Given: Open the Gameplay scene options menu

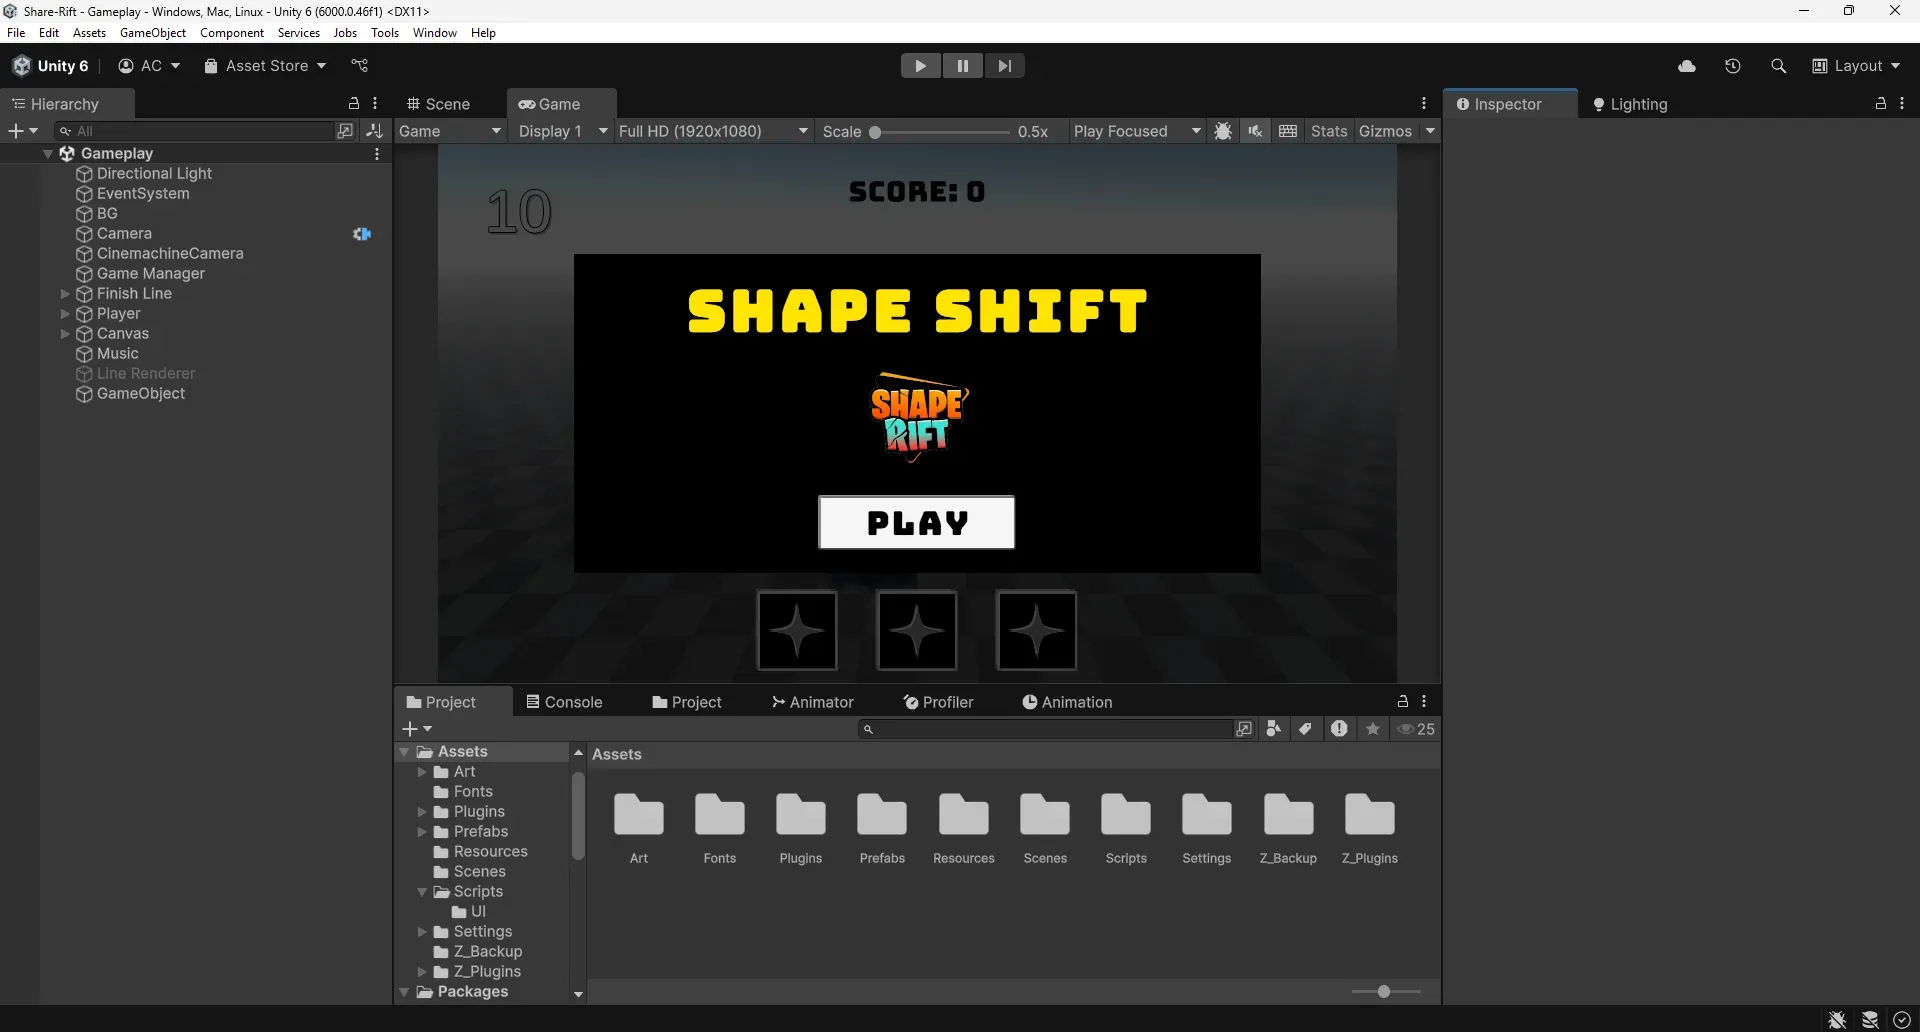Looking at the screenshot, I should pos(377,154).
